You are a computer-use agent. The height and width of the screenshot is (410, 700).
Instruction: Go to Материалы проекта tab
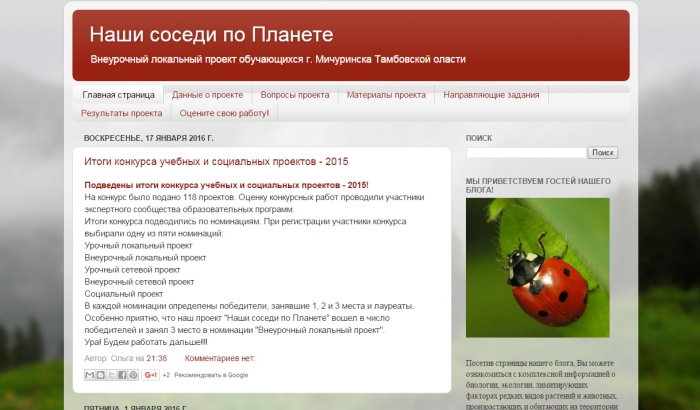click(x=386, y=95)
